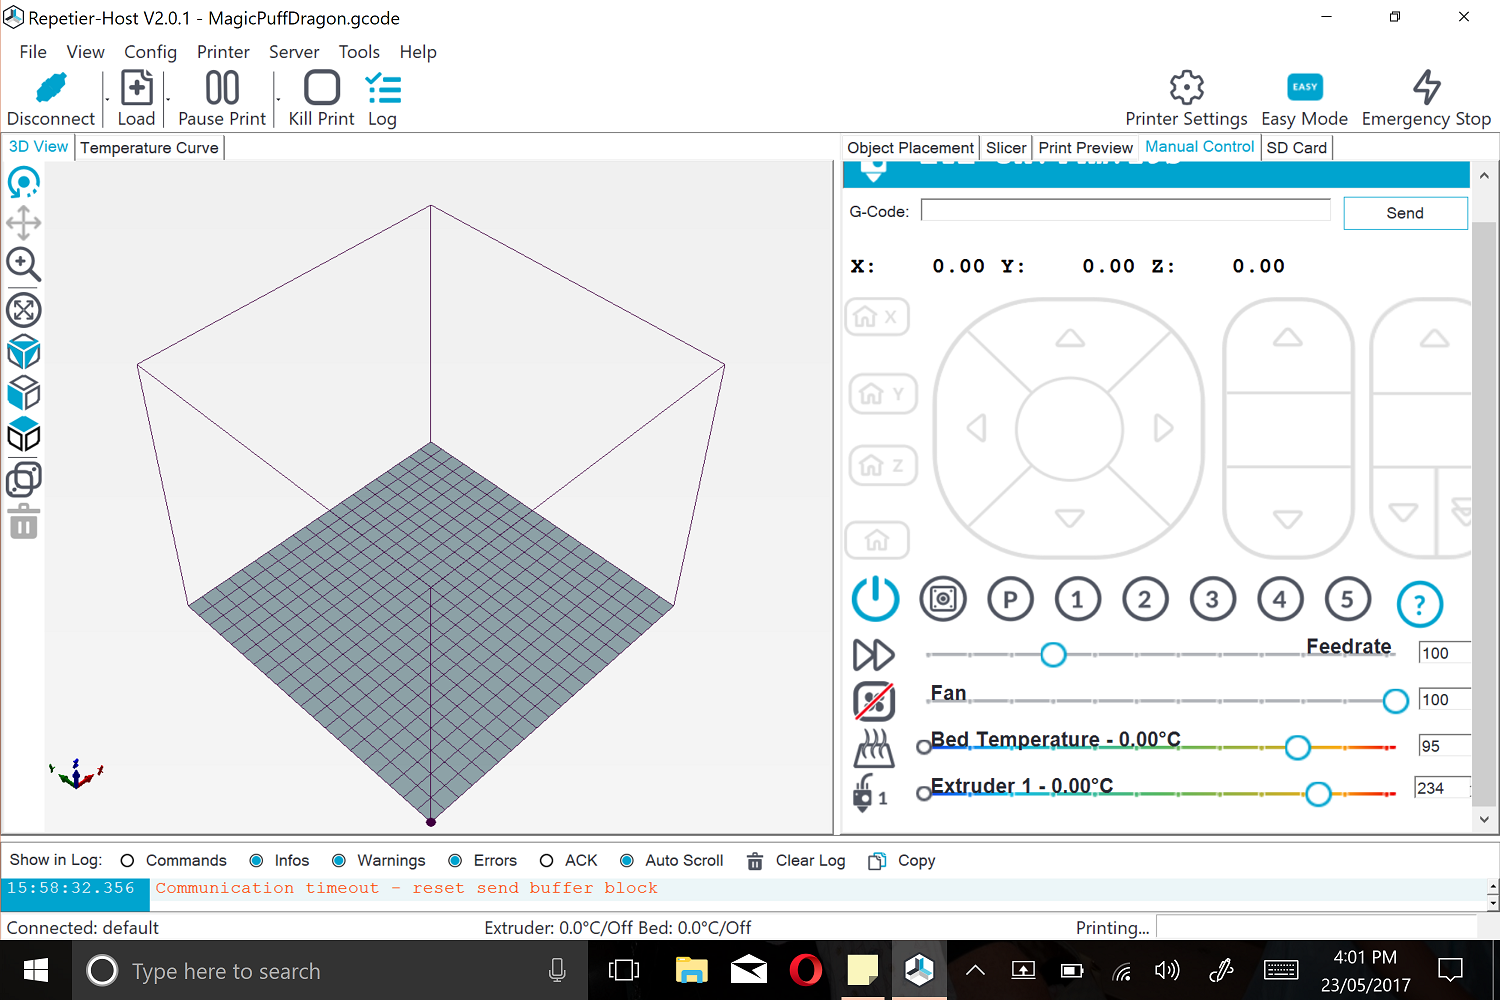Image resolution: width=1500 pixels, height=1000 pixels.
Task: Disable Auto Scroll in log
Action: 627,861
